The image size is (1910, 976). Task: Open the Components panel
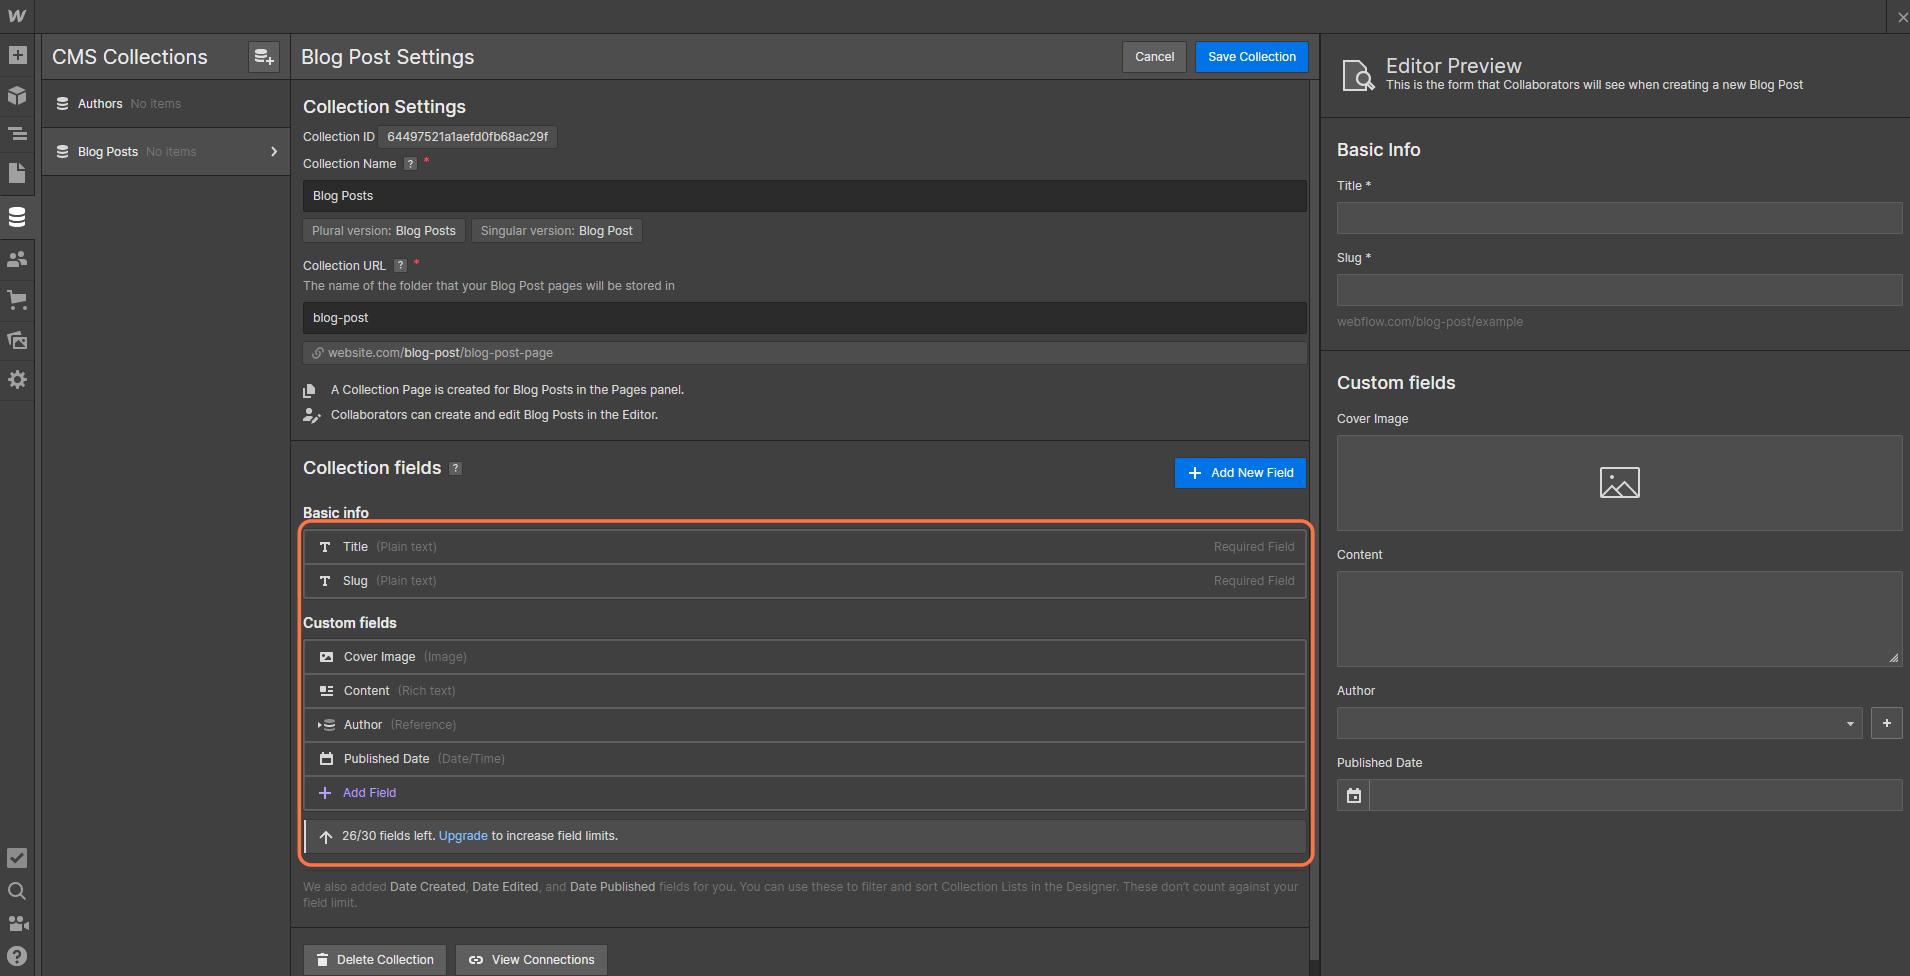pos(17,96)
